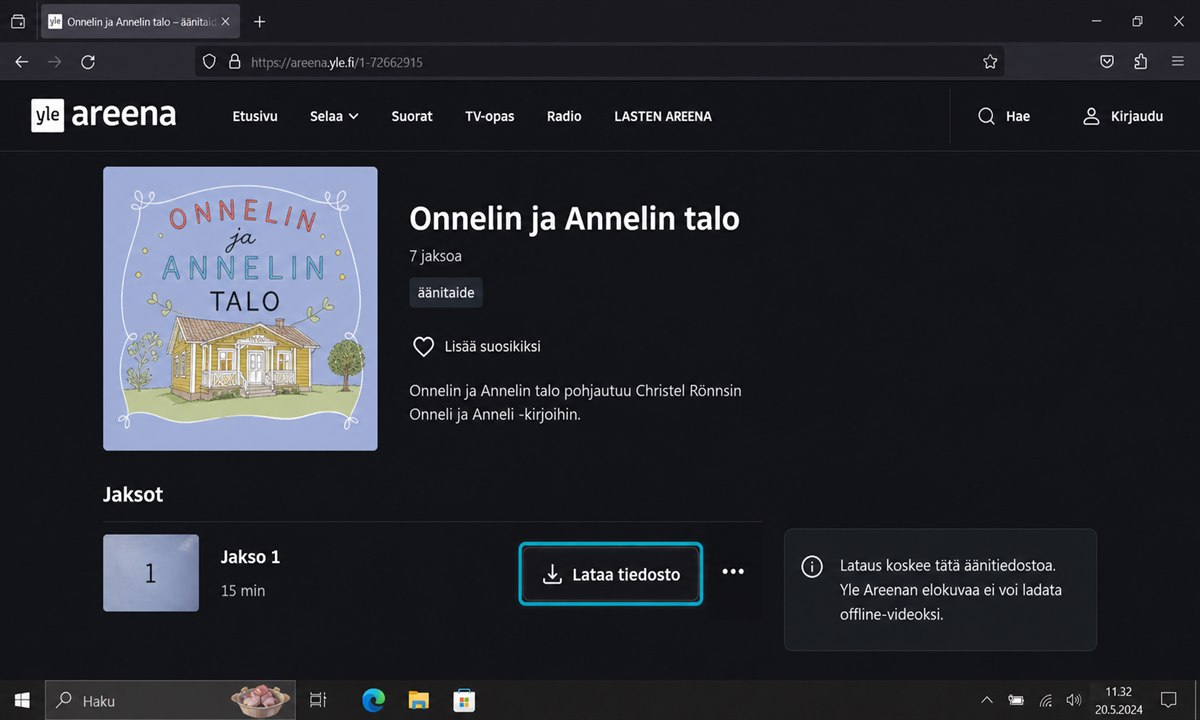Viewport: 1200px width, 720px height.
Task: Bookmark this page with the star
Action: (x=990, y=62)
